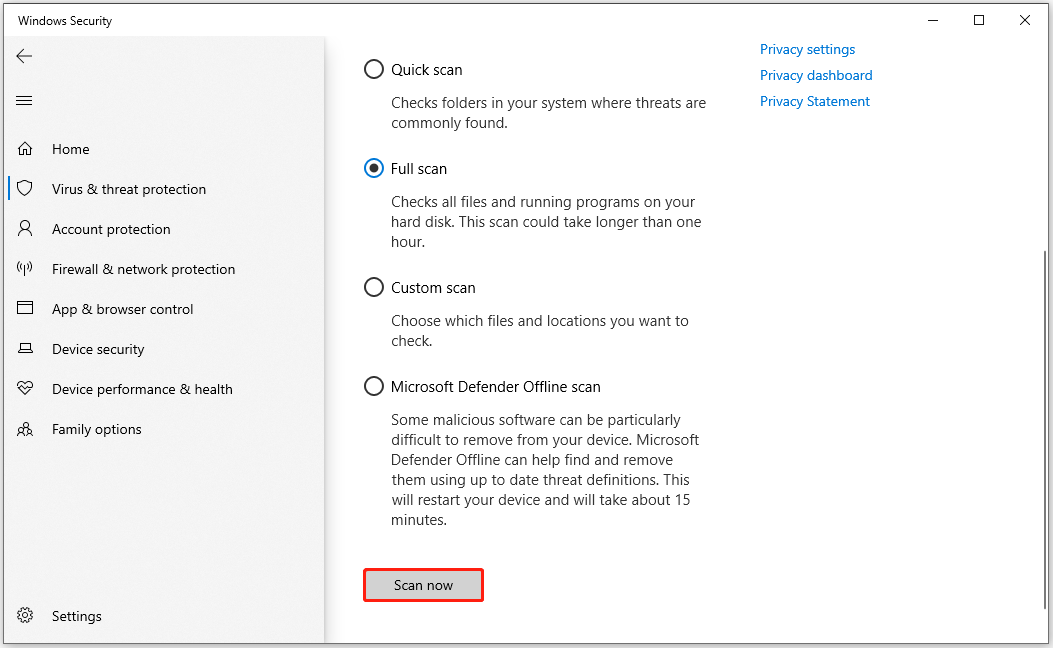Open Family options
1053x648 pixels.
(x=96, y=428)
